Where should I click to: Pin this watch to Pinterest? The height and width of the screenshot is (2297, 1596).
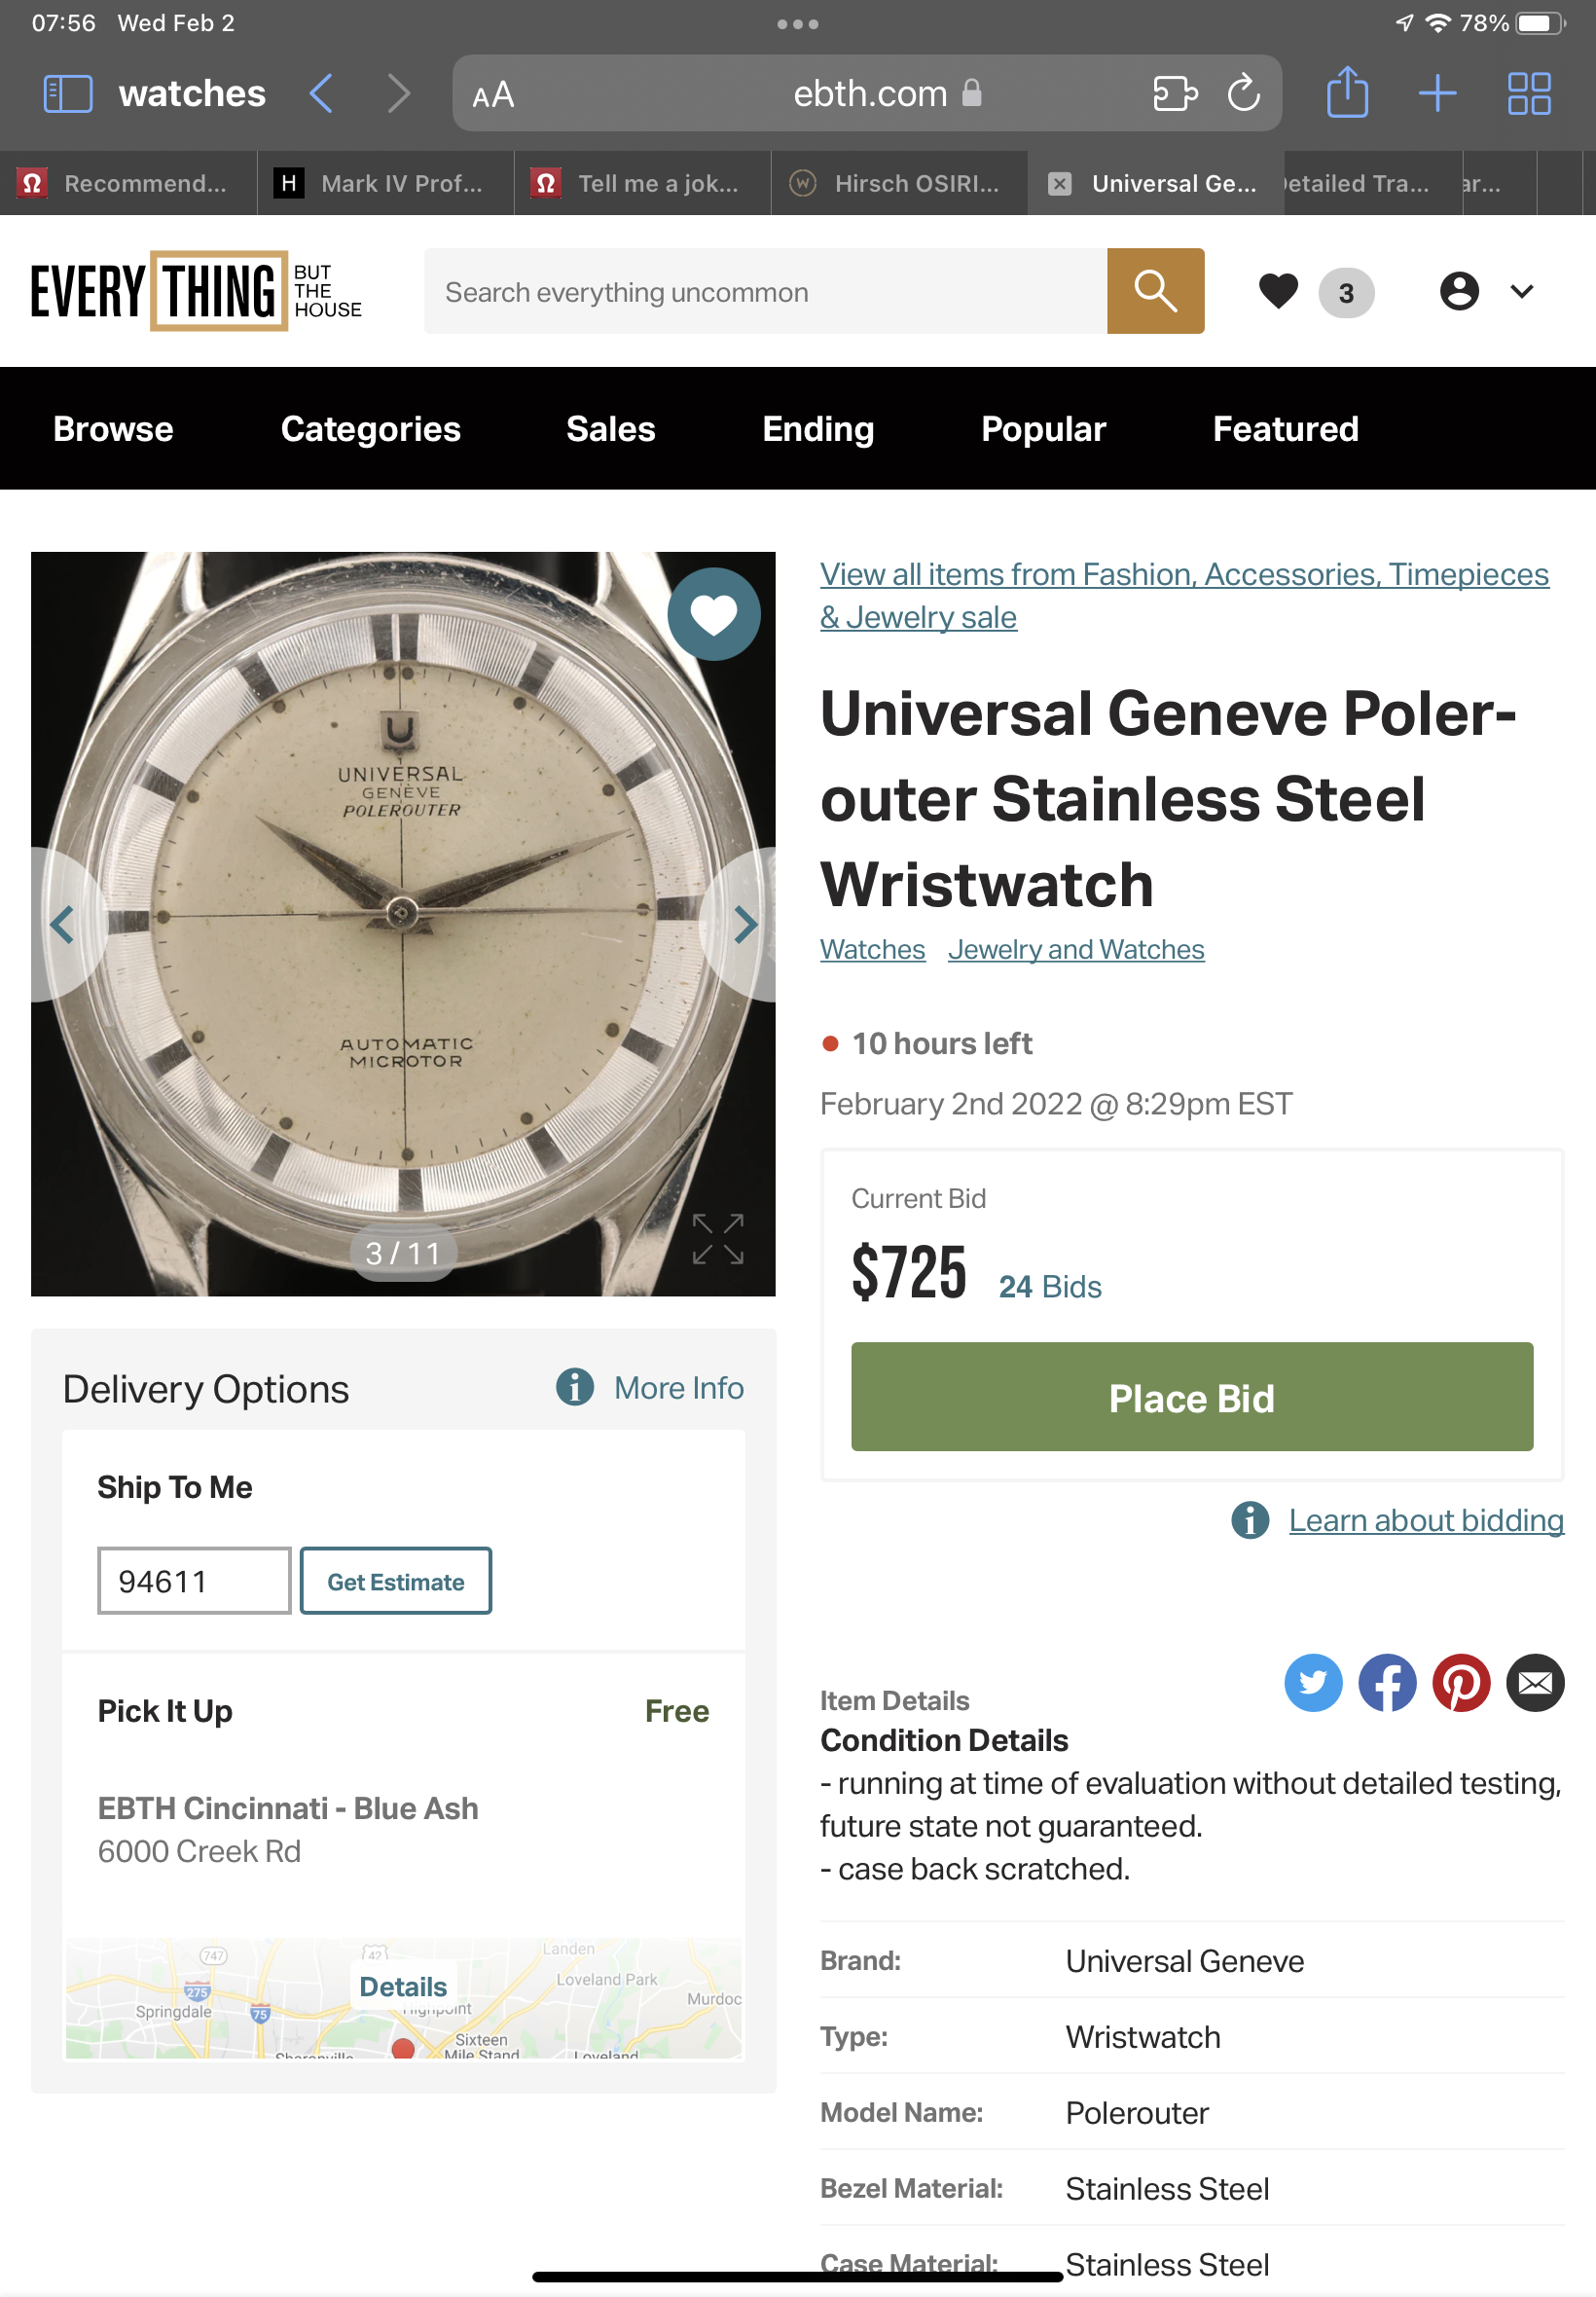(1460, 1683)
